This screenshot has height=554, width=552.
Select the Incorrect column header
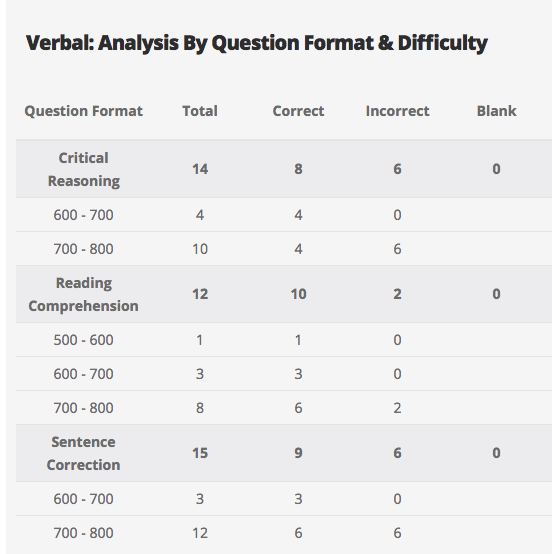(x=397, y=111)
